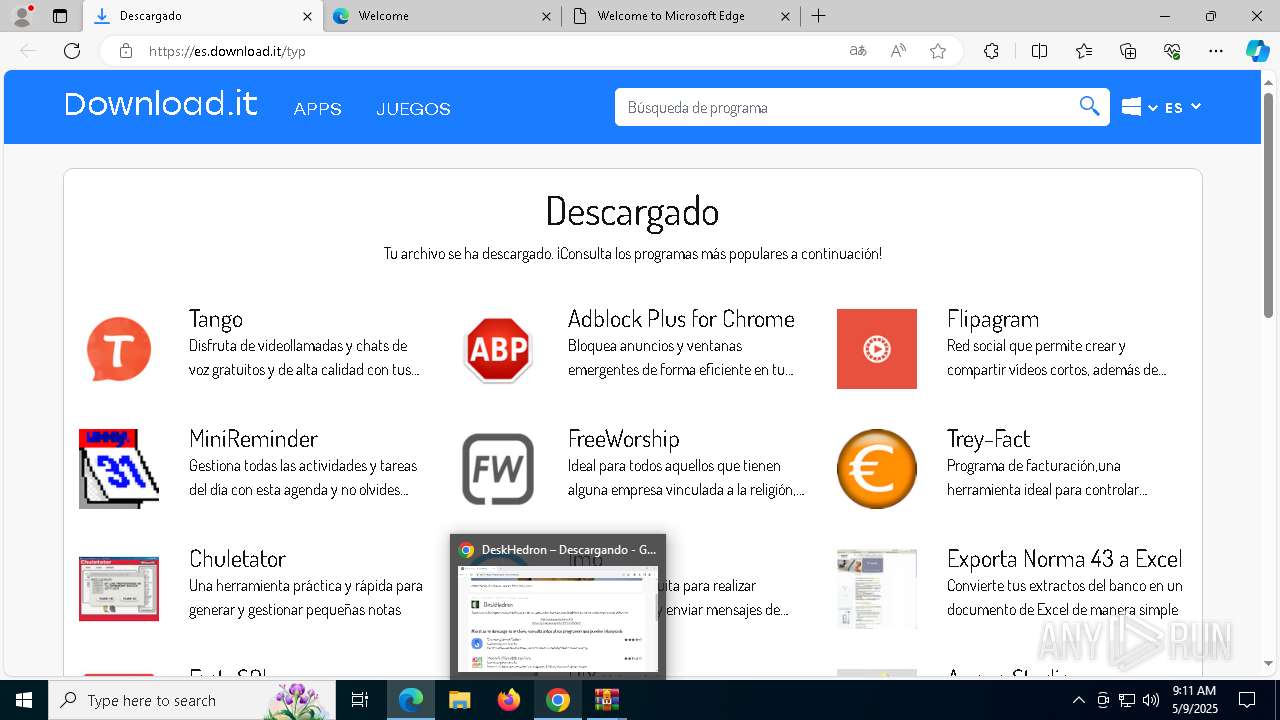
Task: Click the FreeWorship FW icon
Action: pyautogui.click(x=498, y=469)
